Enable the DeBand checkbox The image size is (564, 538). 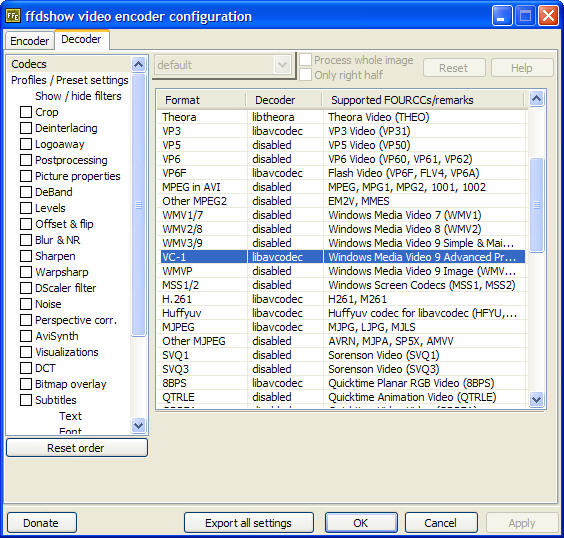click(x=26, y=192)
